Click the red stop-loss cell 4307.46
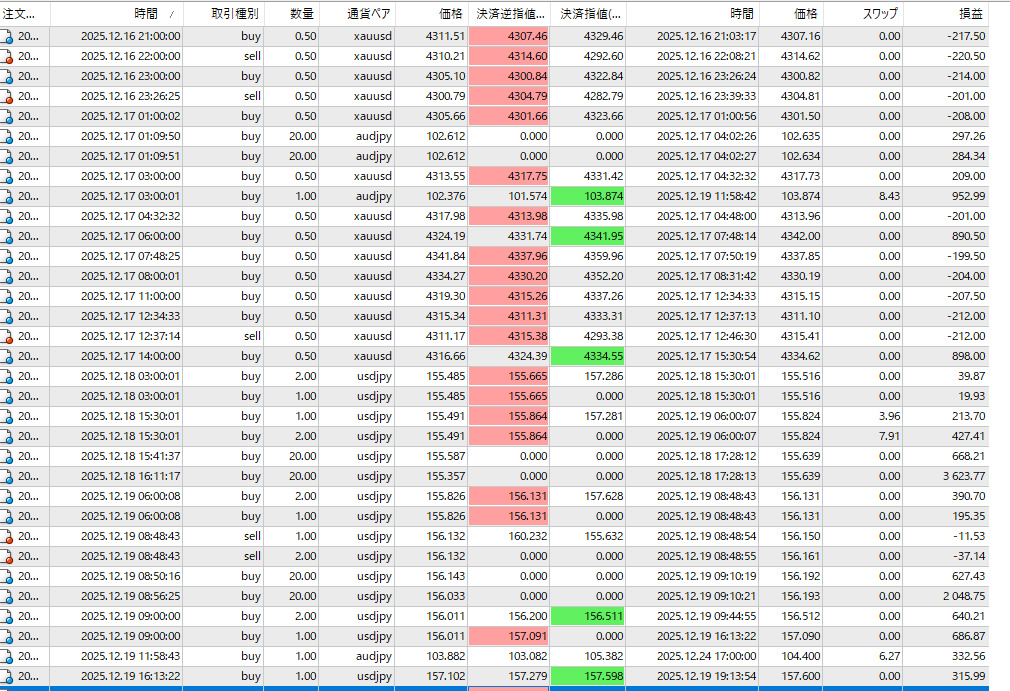This screenshot has height=691, width=1010. tap(509, 37)
